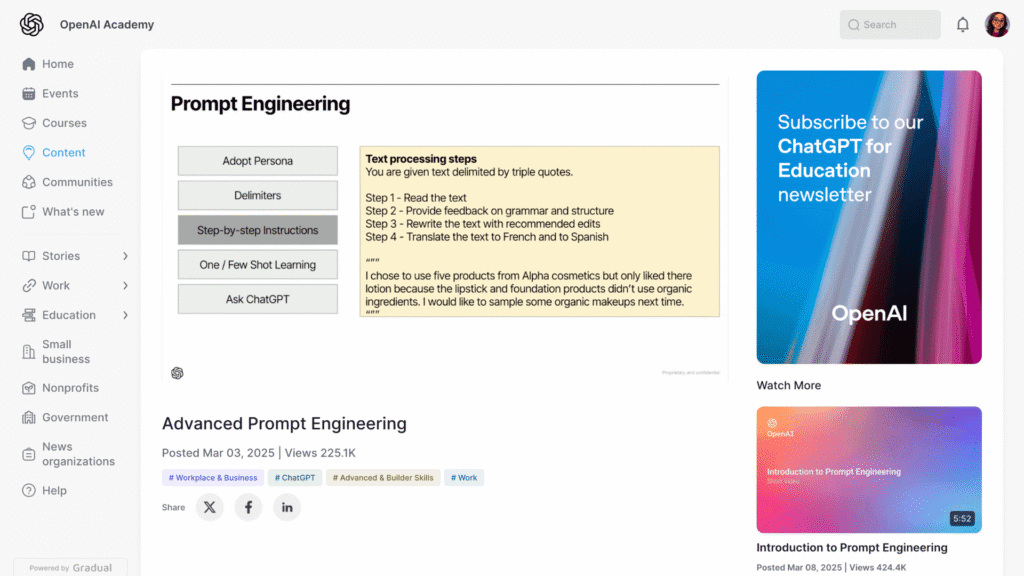
Task: Click Step-by-step Instructions slide button
Action: (257, 230)
